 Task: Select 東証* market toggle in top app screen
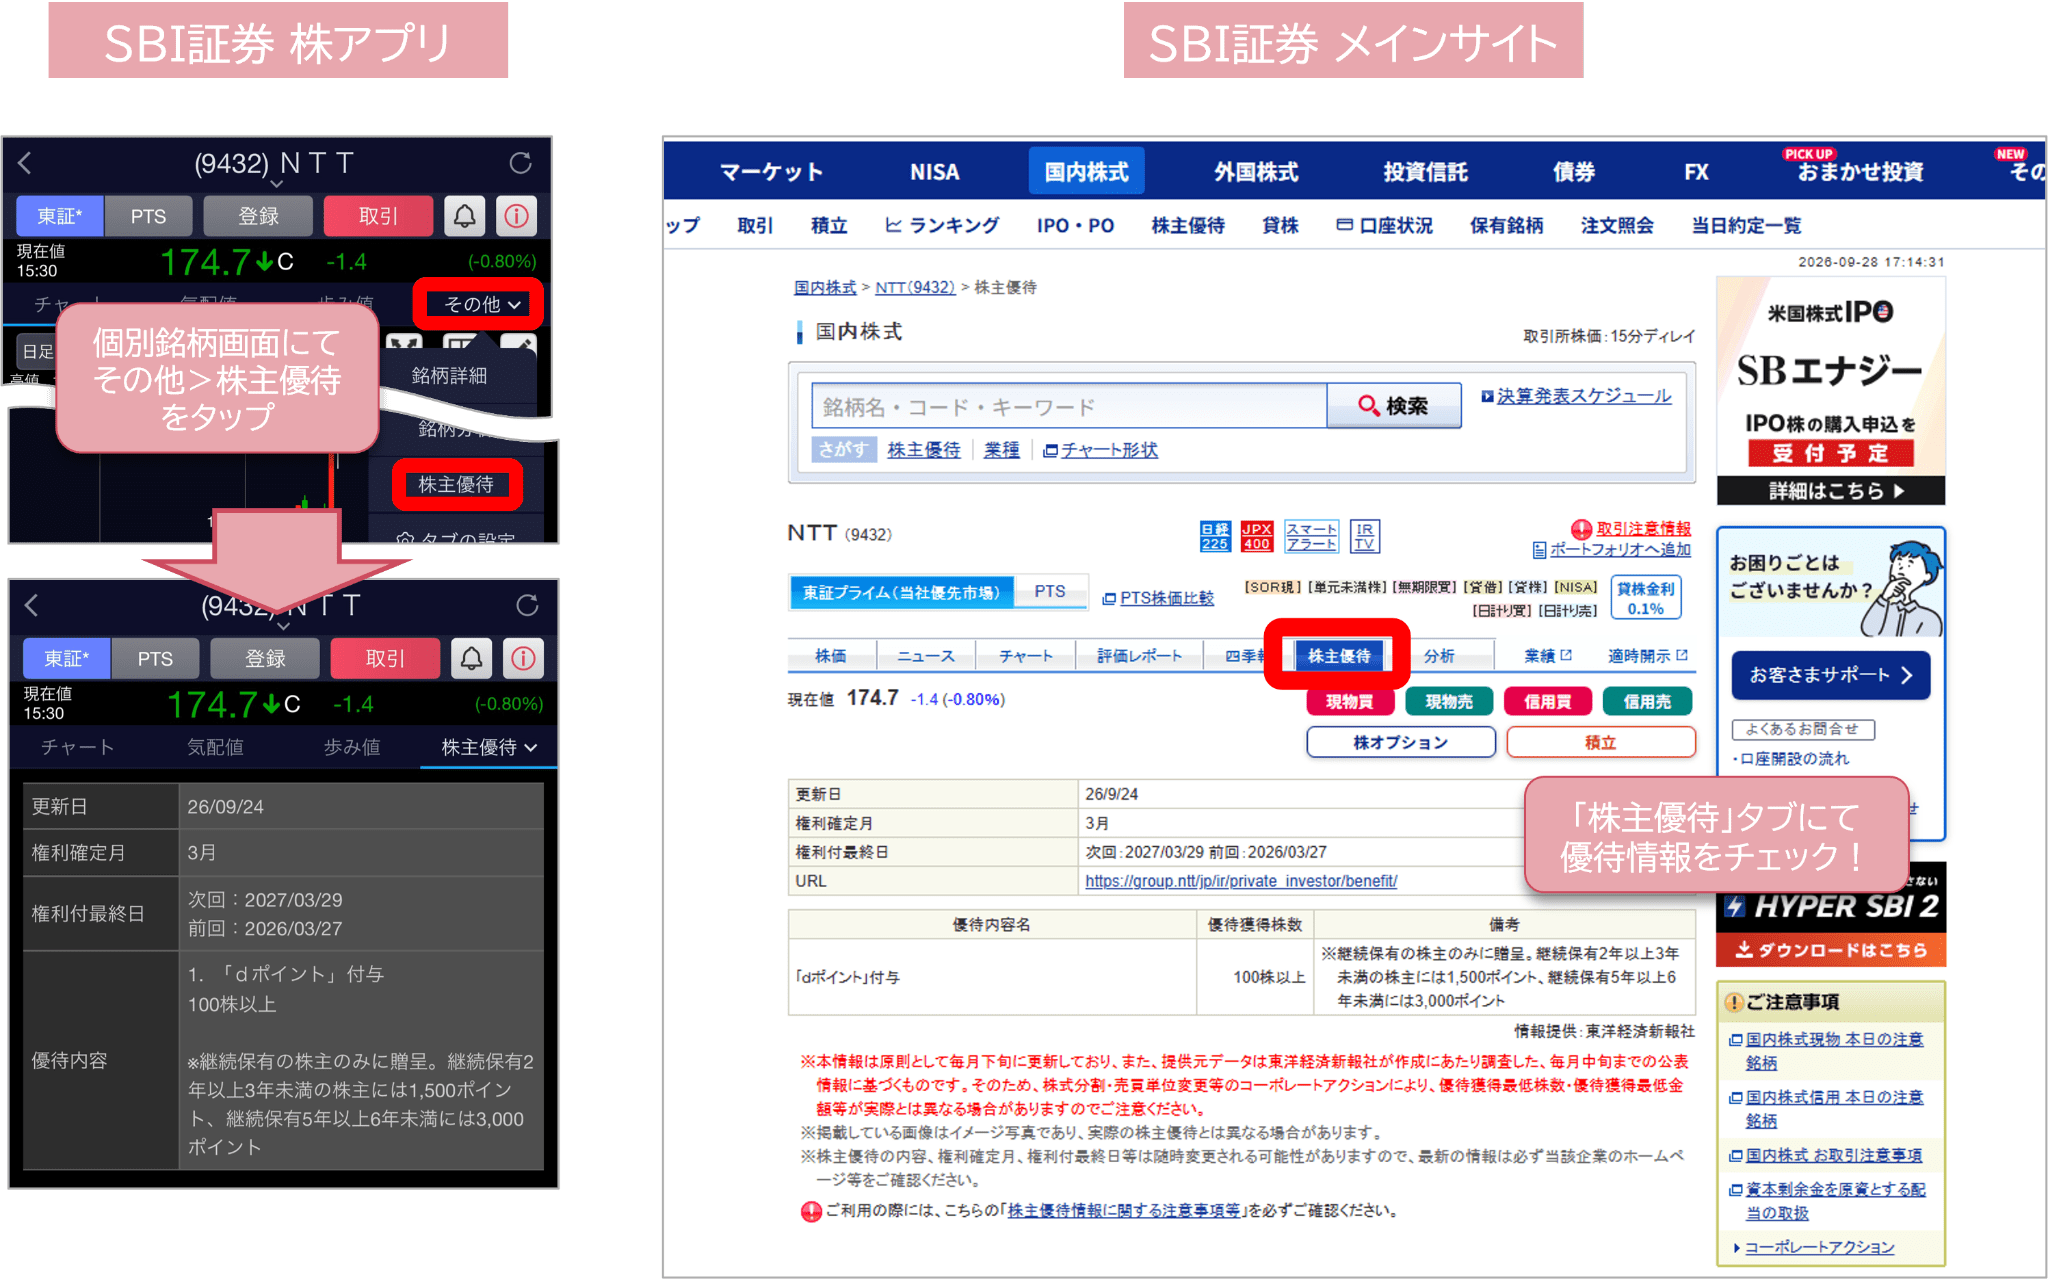click(x=60, y=216)
